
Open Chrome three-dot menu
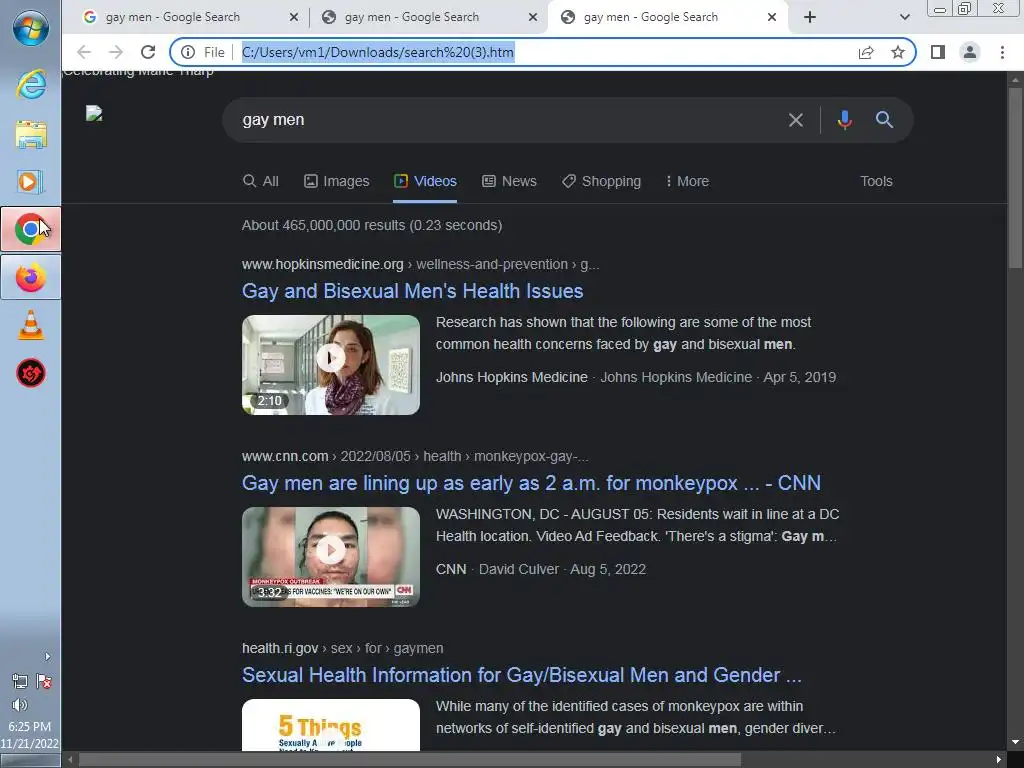pyautogui.click(x=1002, y=52)
